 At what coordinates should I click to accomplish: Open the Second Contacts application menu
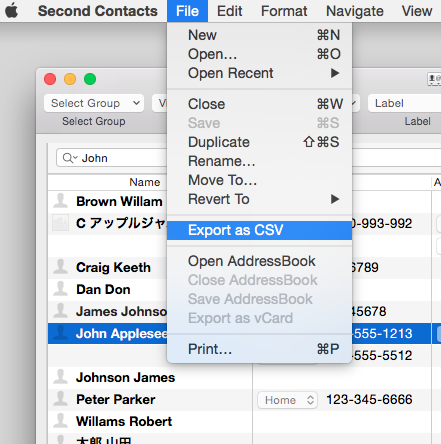pos(97,11)
